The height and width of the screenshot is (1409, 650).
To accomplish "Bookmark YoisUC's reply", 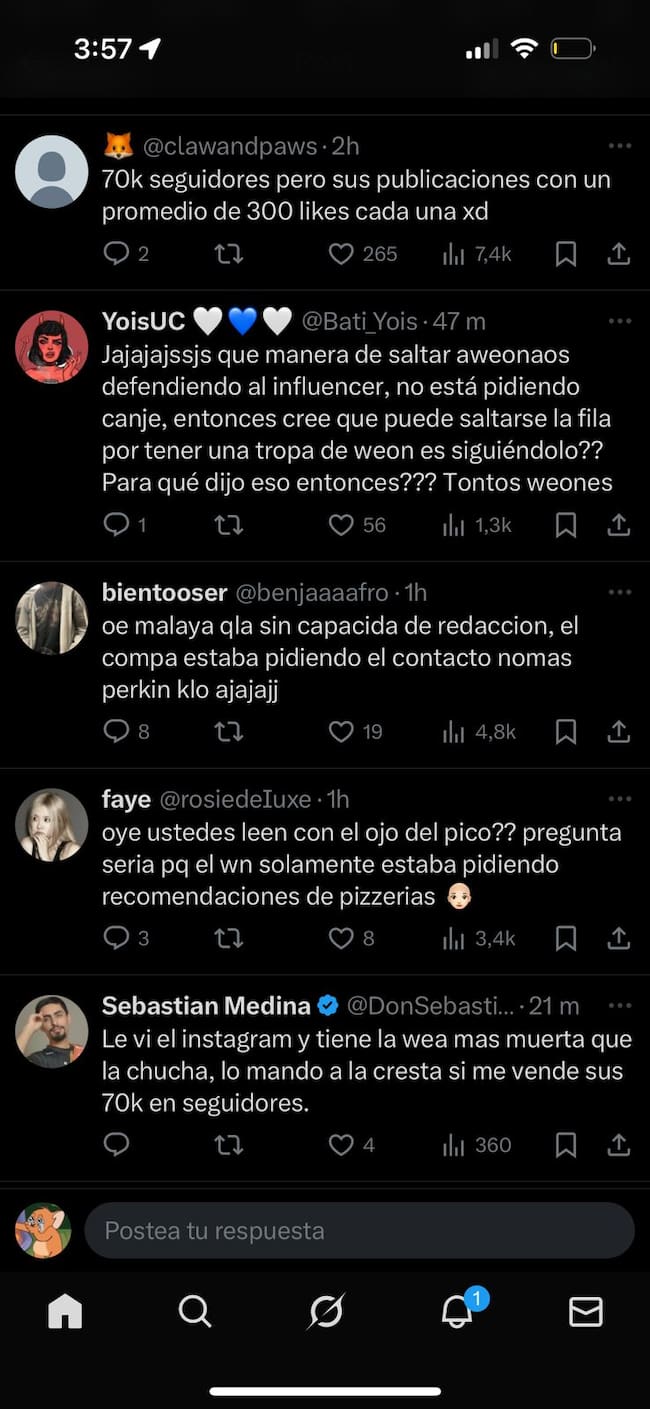I will tap(566, 525).
